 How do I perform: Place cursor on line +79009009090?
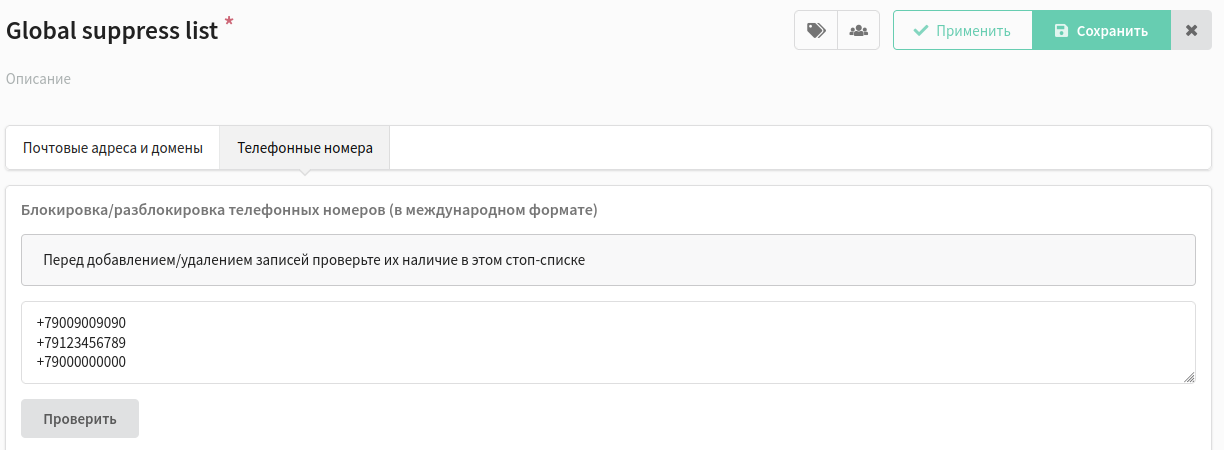[81, 323]
